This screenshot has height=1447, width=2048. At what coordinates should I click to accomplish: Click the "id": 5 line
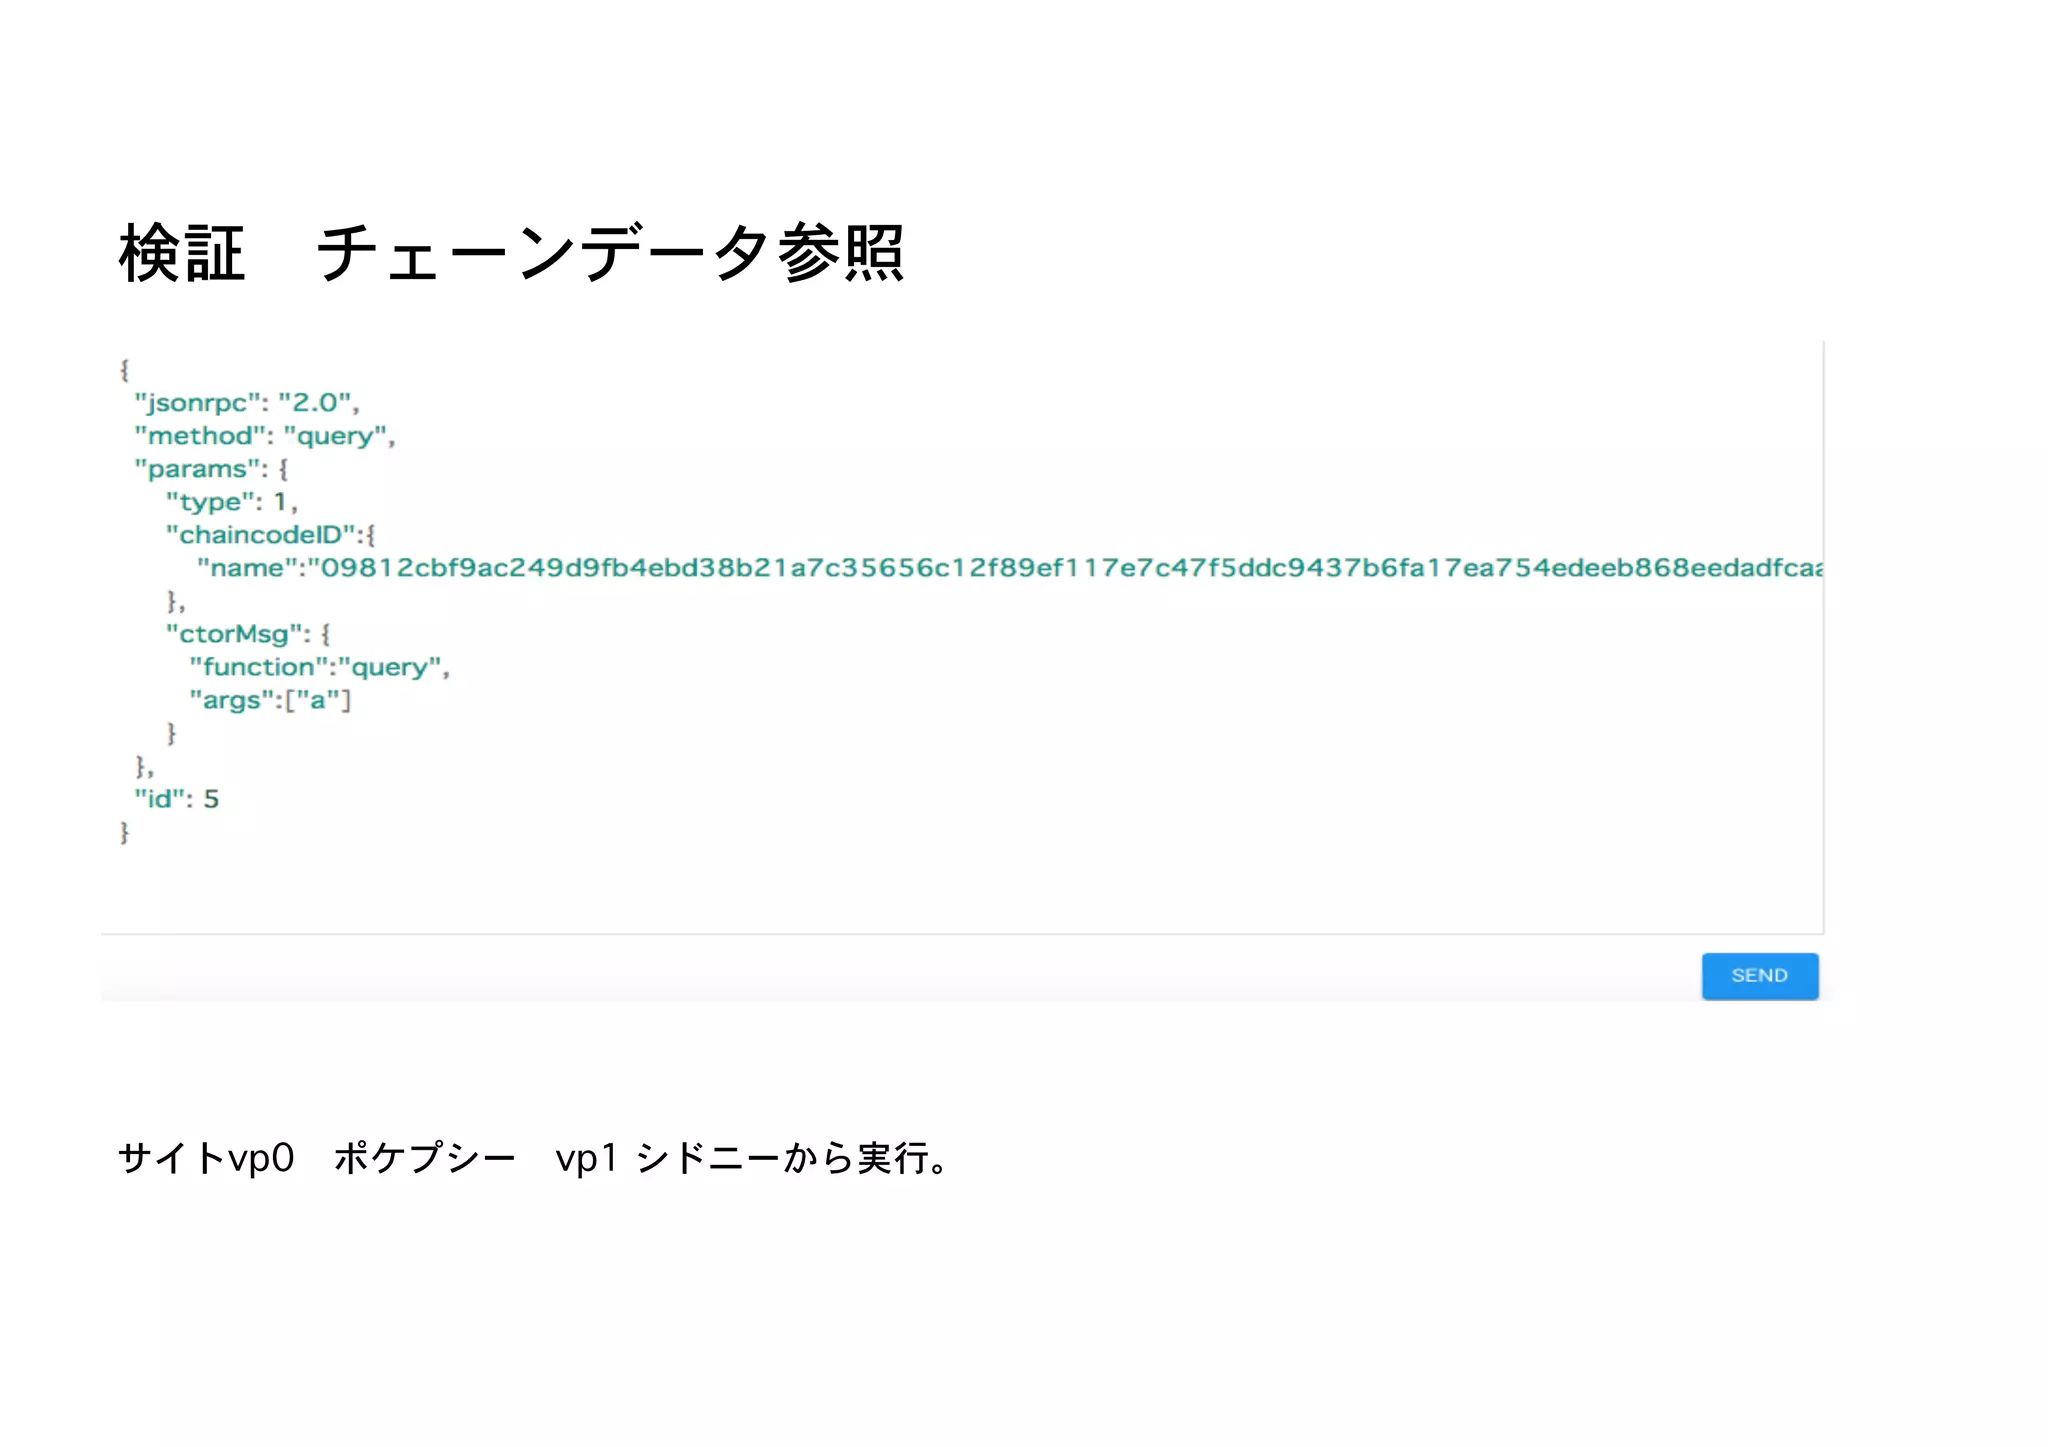pyautogui.click(x=177, y=799)
